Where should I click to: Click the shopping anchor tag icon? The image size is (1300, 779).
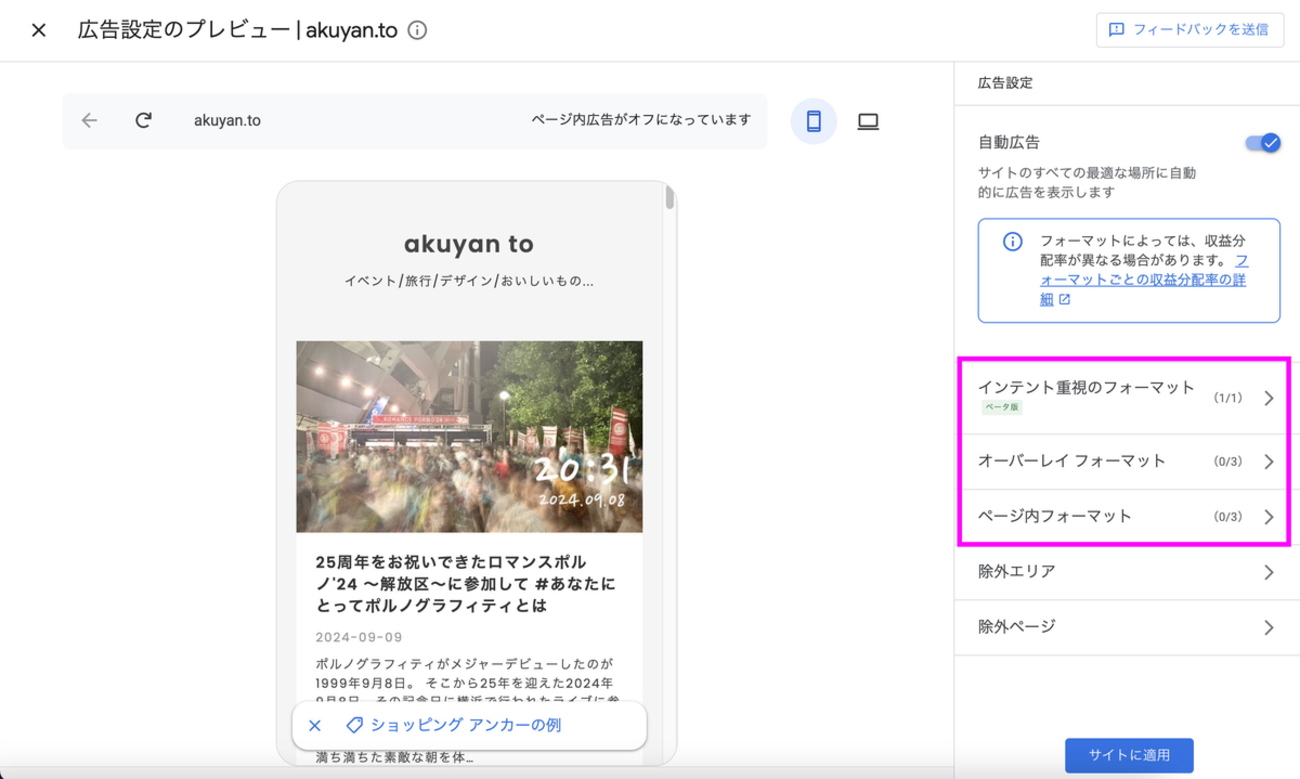point(353,725)
